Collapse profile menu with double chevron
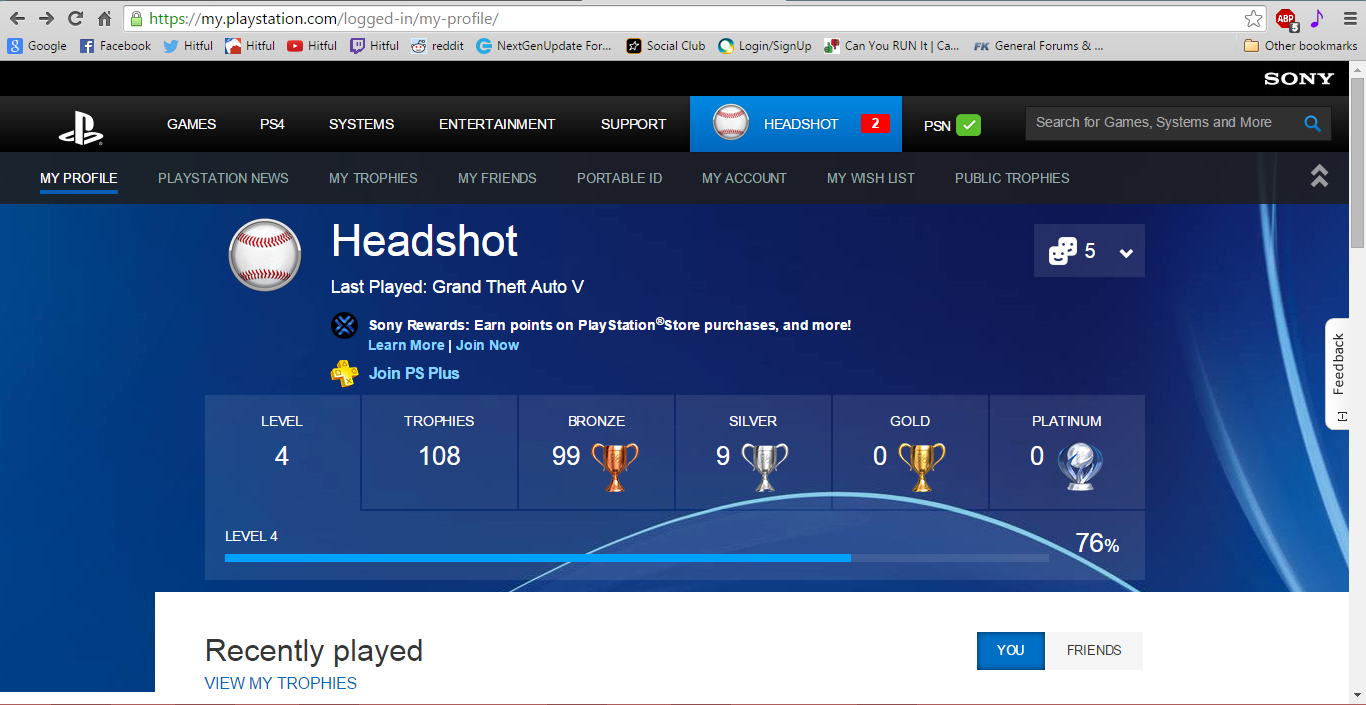Viewport: 1366px width, 705px height. tap(1319, 176)
